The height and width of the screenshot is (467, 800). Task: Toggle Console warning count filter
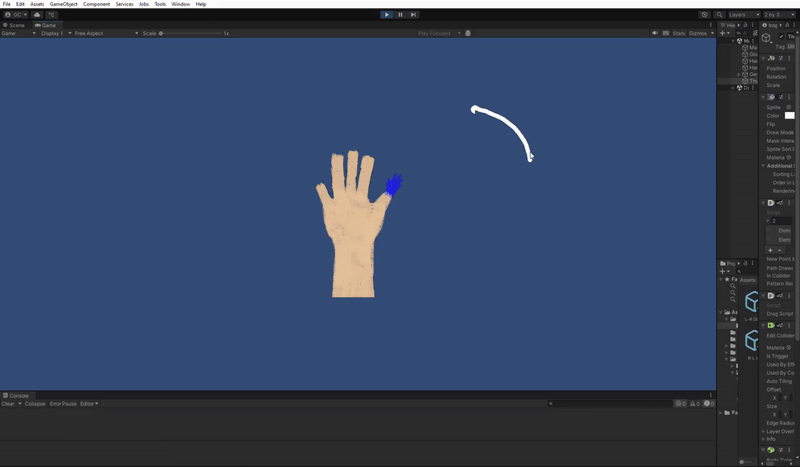point(695,404)
